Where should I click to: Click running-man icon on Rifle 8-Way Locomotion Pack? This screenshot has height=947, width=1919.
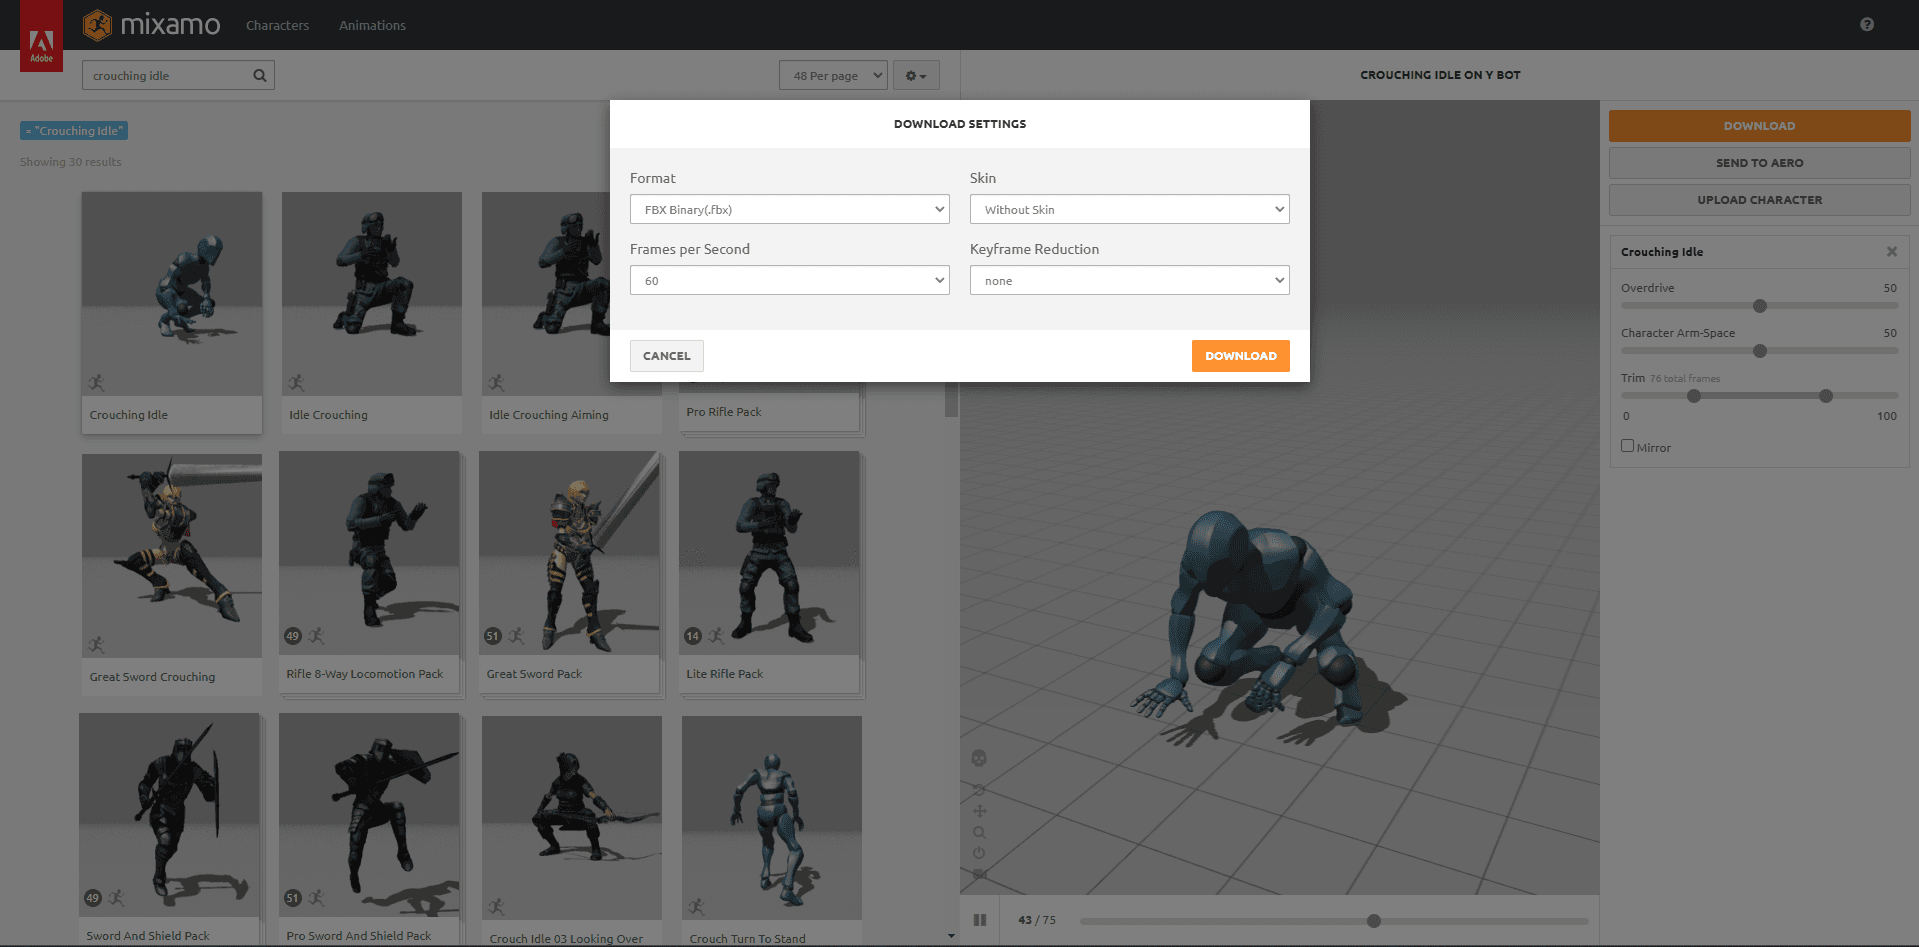[x=316, y=635]
